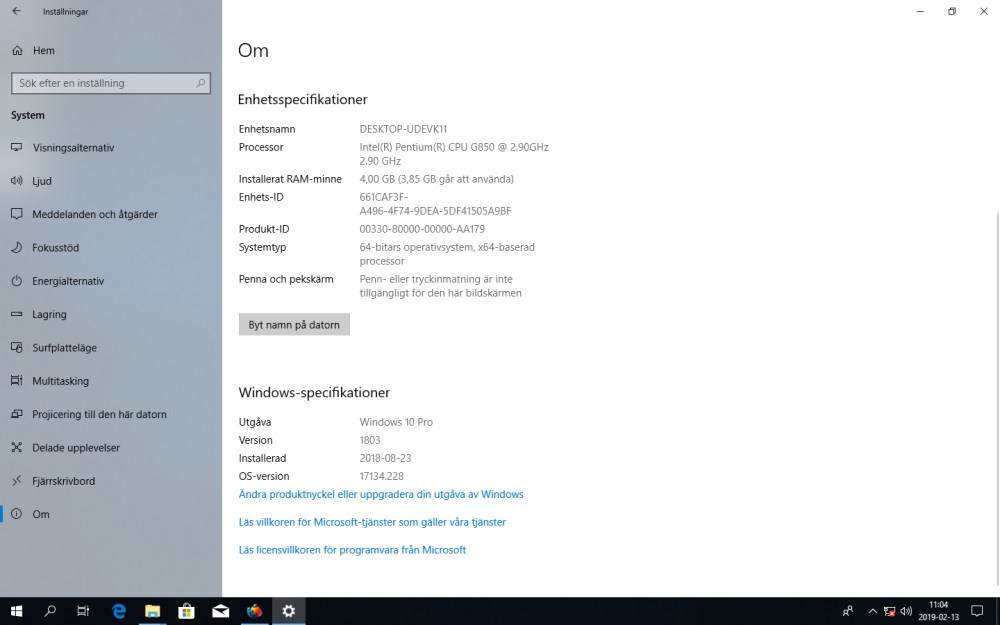Click the network icon in the tray

click(890, 612)
